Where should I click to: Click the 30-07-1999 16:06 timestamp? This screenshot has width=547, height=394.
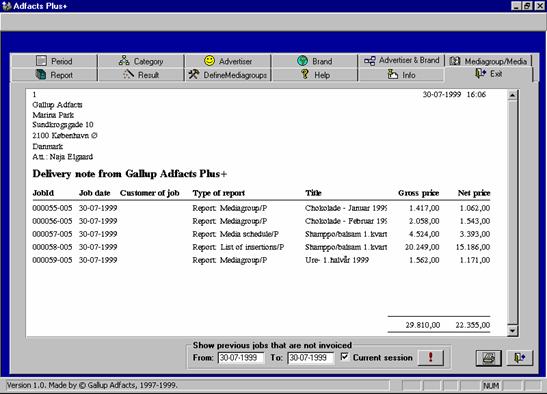(454, 94)
